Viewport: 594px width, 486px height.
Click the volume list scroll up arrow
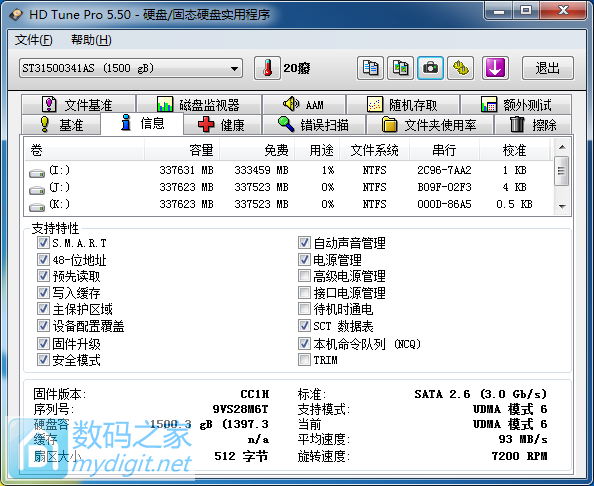point(562,147)
